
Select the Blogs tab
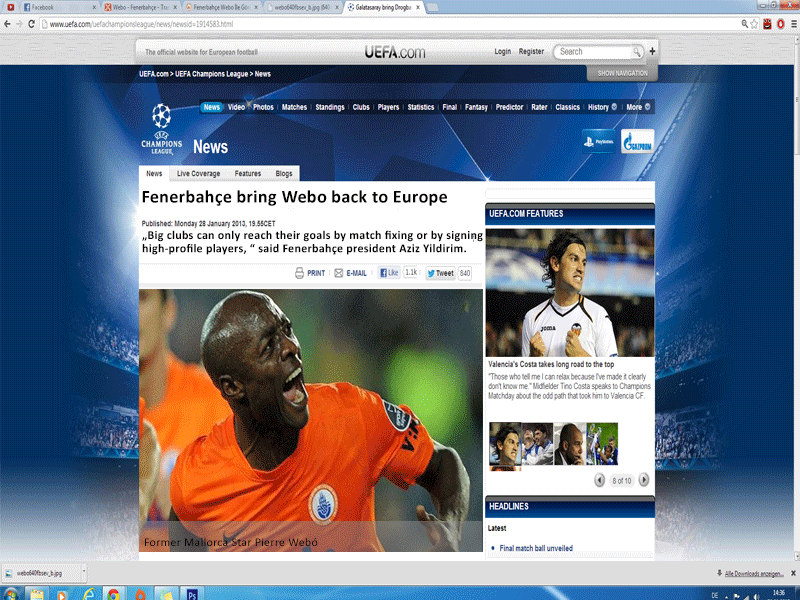[x=284, y=173]
